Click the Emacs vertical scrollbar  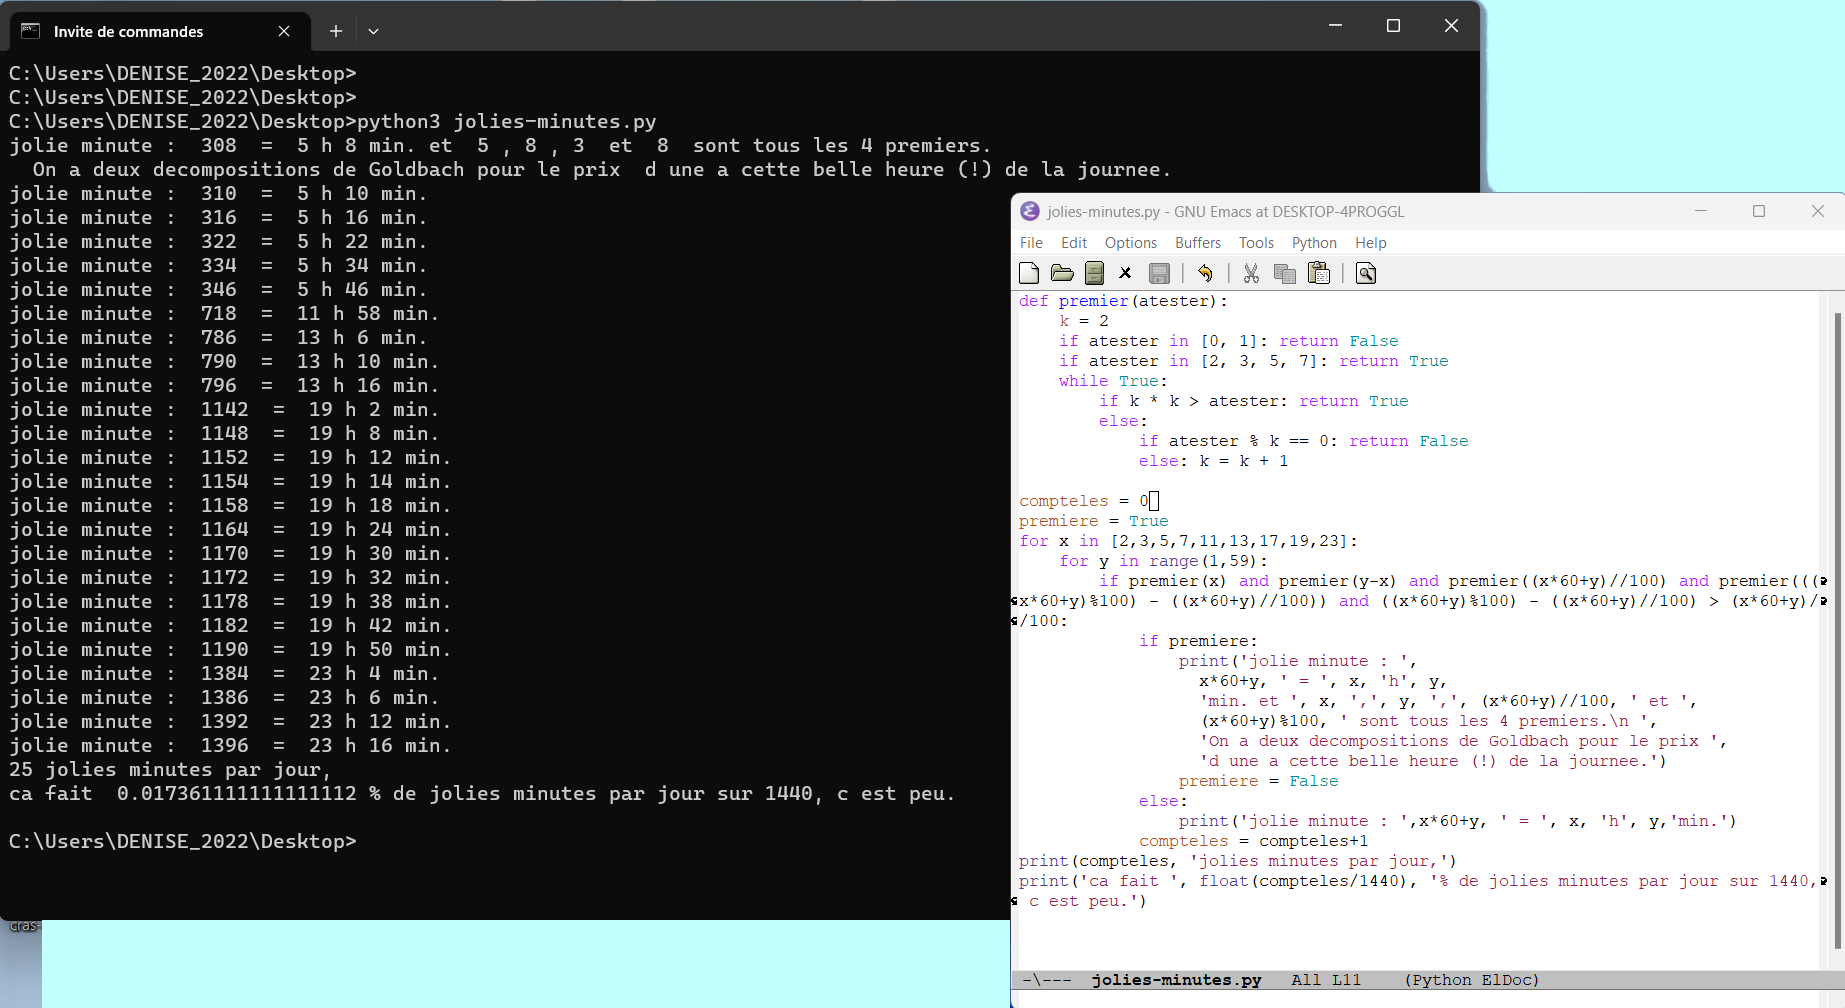click(x=1837, y=630)
